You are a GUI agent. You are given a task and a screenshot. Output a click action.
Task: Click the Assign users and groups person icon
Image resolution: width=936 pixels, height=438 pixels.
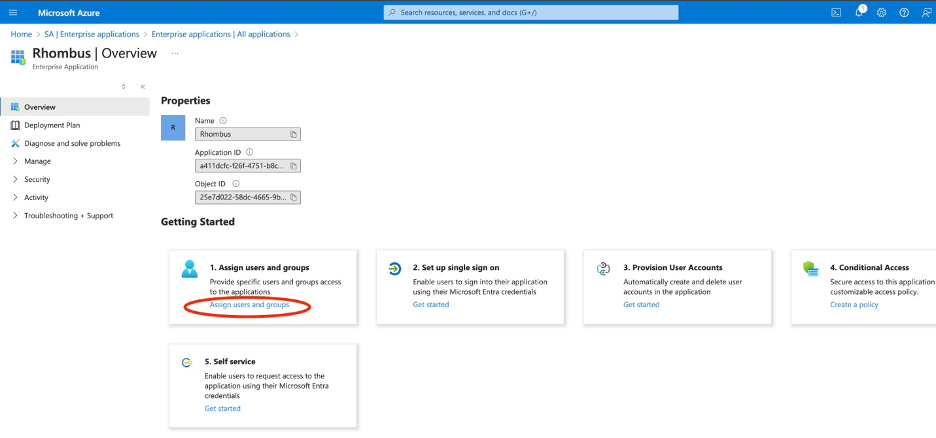click(x=190, y=269)
